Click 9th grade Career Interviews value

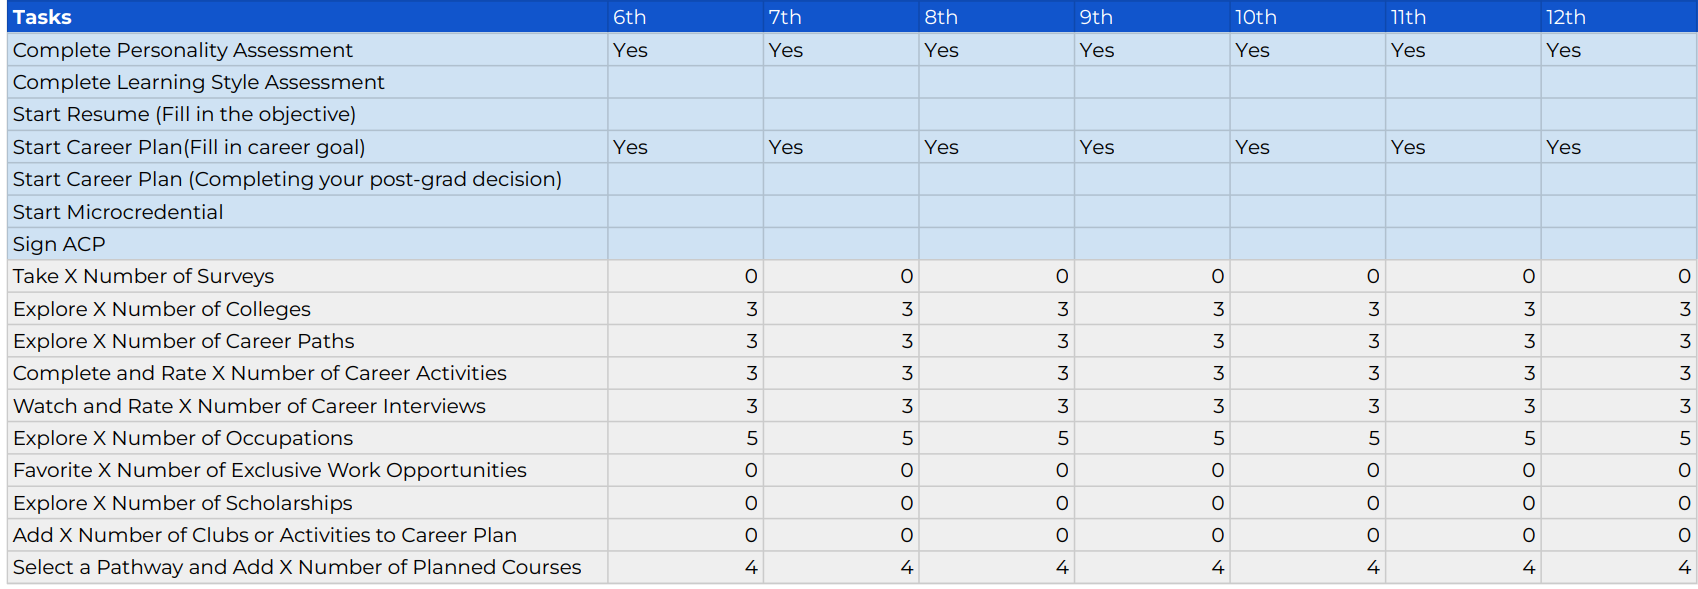1217,406
